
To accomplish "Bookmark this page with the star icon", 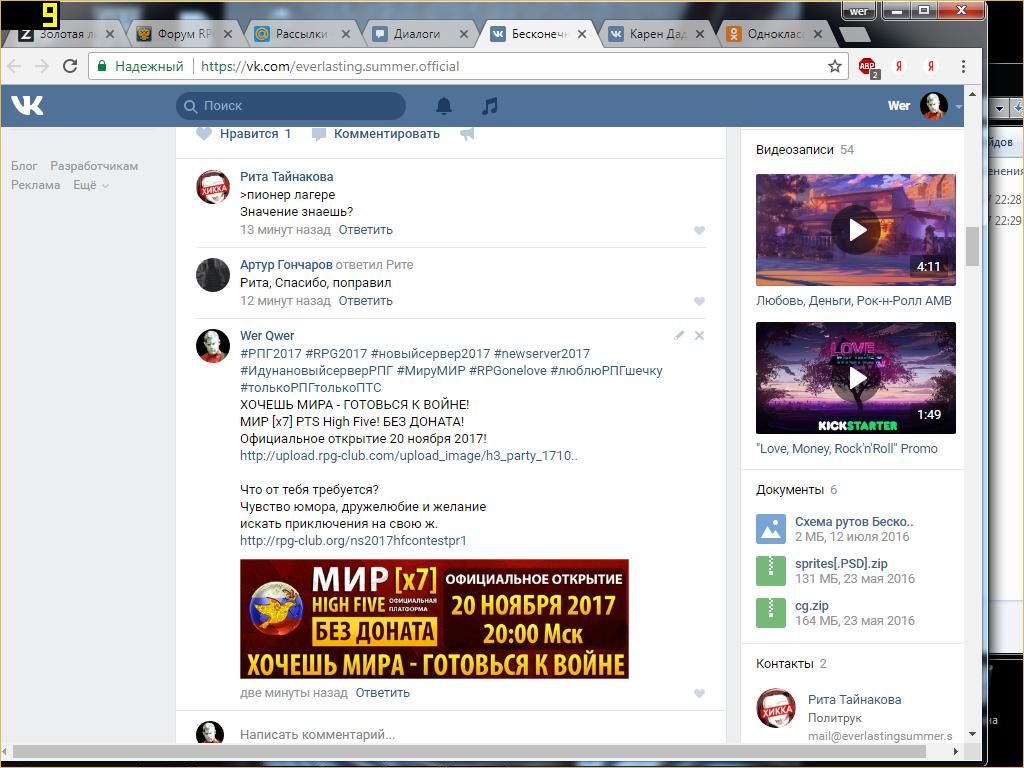I will (834, 66).
